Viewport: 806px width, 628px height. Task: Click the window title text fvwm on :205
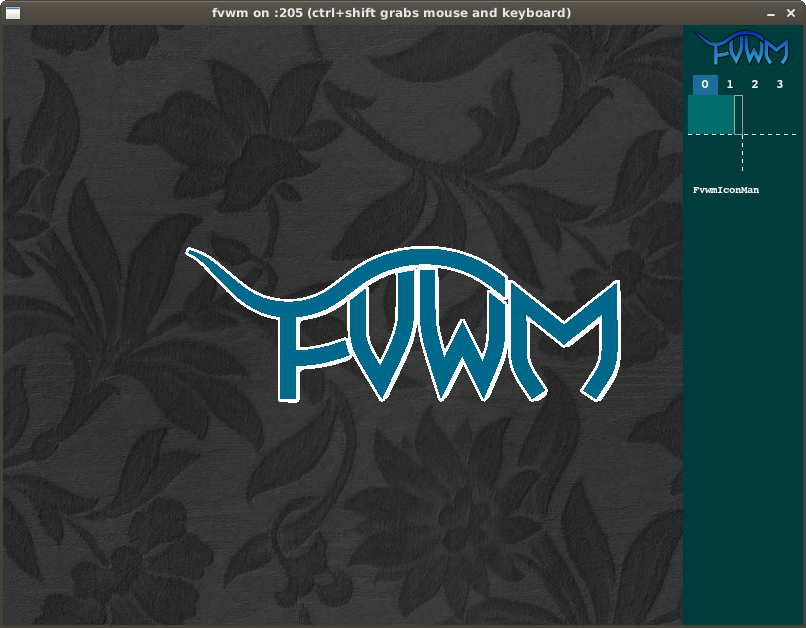391,13
